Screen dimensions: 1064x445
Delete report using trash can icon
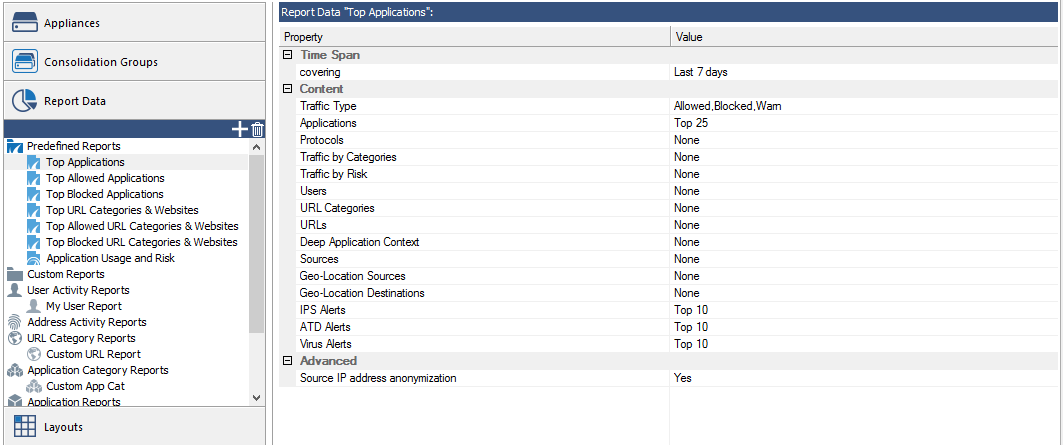click(257, 130)
